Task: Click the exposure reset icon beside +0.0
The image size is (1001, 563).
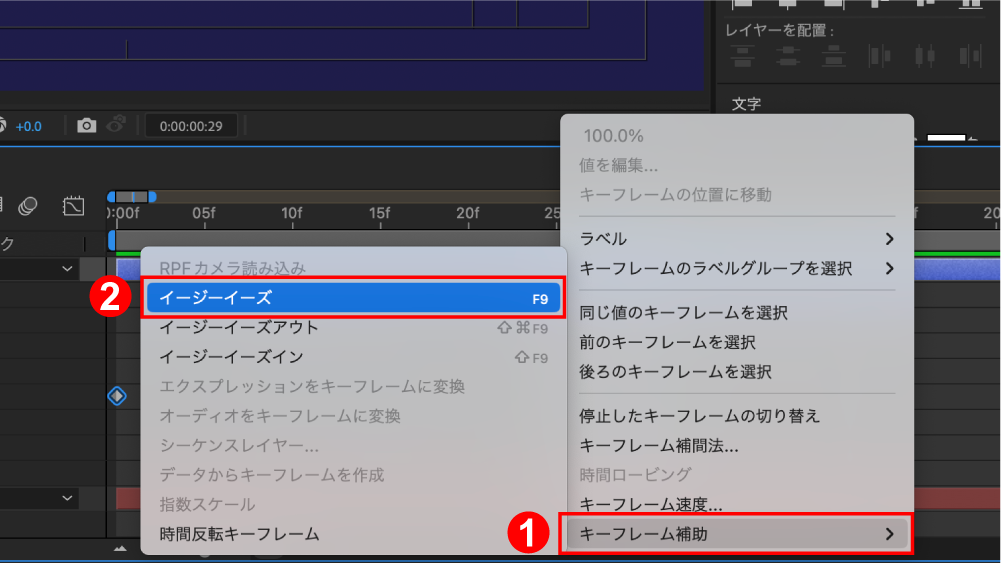Action: pos(2,125)
